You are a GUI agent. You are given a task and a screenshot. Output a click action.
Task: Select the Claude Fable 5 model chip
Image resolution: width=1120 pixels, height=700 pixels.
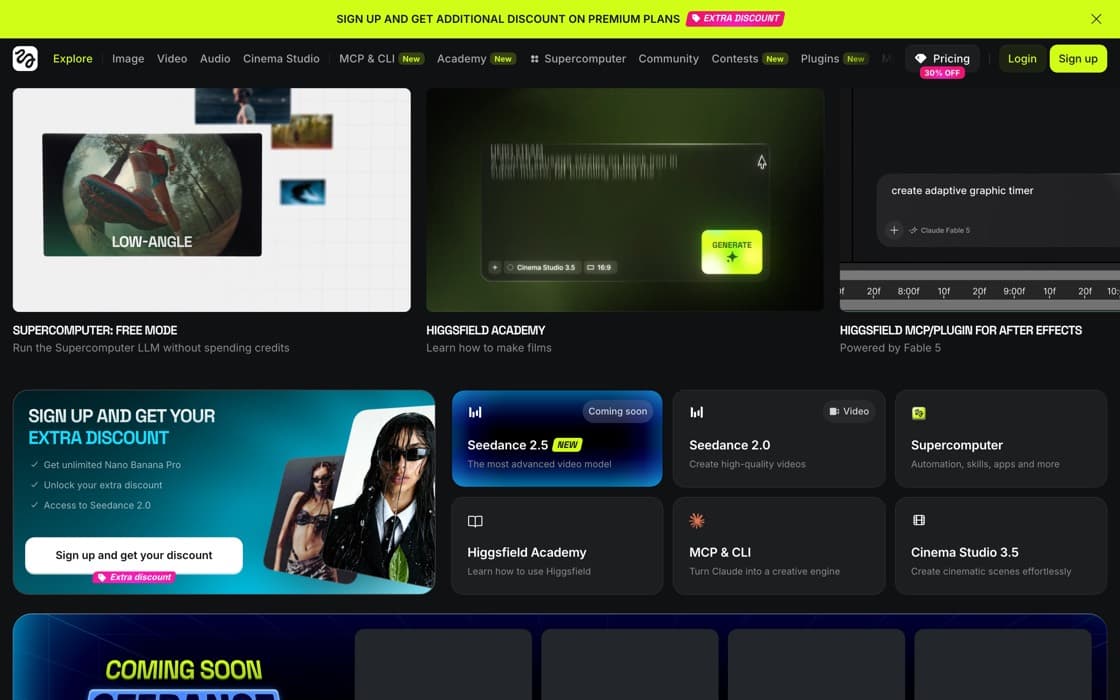939,230
